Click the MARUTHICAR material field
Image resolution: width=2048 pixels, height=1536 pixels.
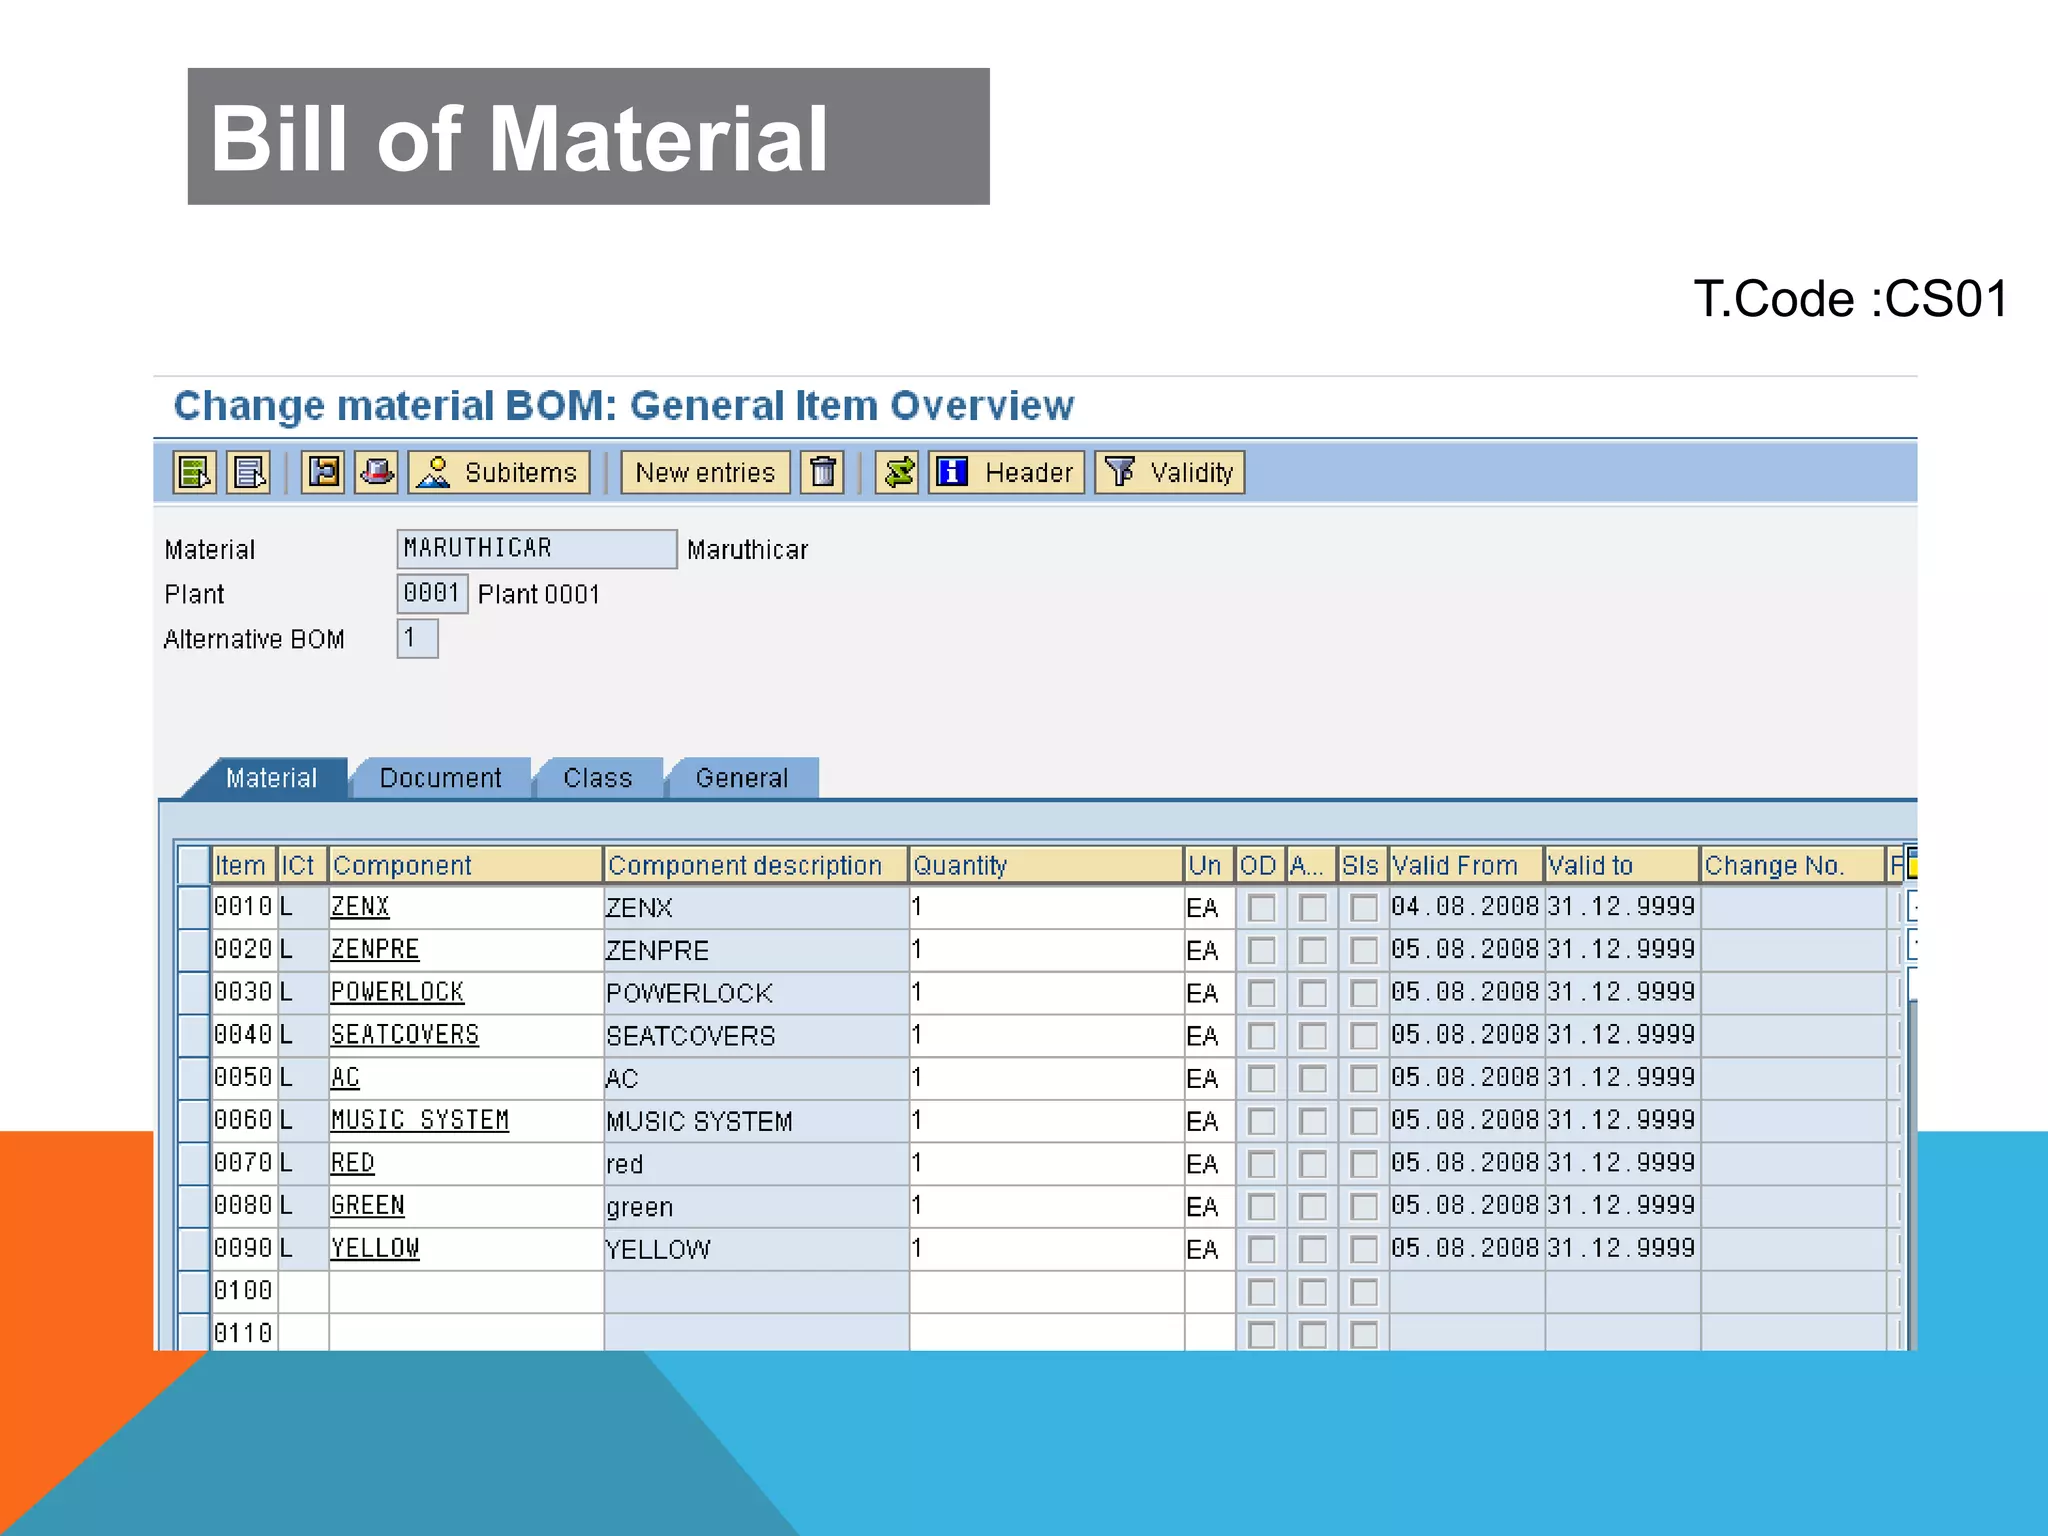coord(537,549)
